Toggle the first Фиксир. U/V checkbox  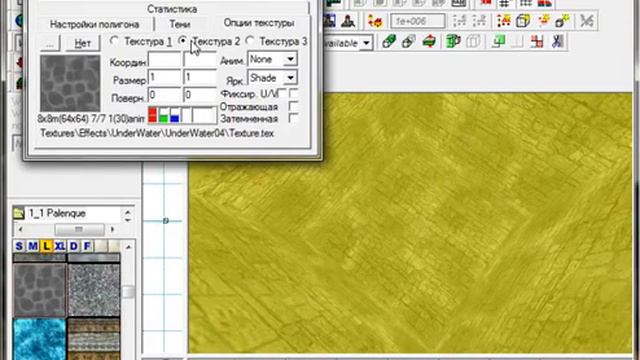[x=282, y=93]
